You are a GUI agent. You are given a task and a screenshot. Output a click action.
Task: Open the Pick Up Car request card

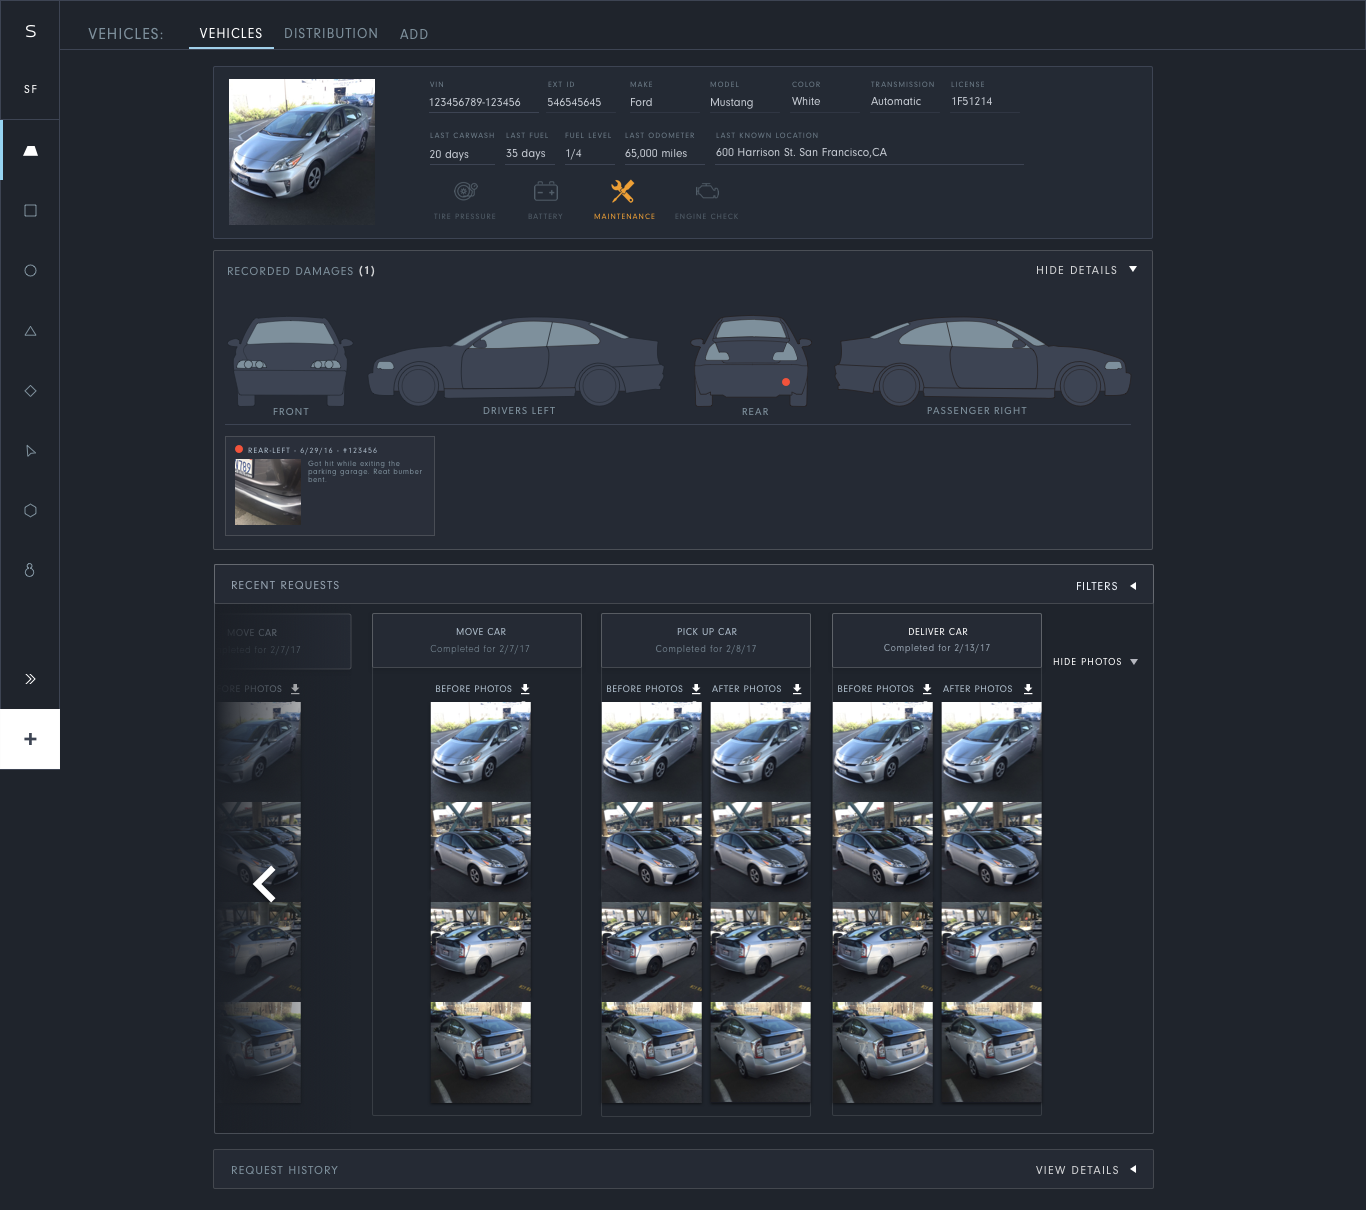tap(706, 640)
